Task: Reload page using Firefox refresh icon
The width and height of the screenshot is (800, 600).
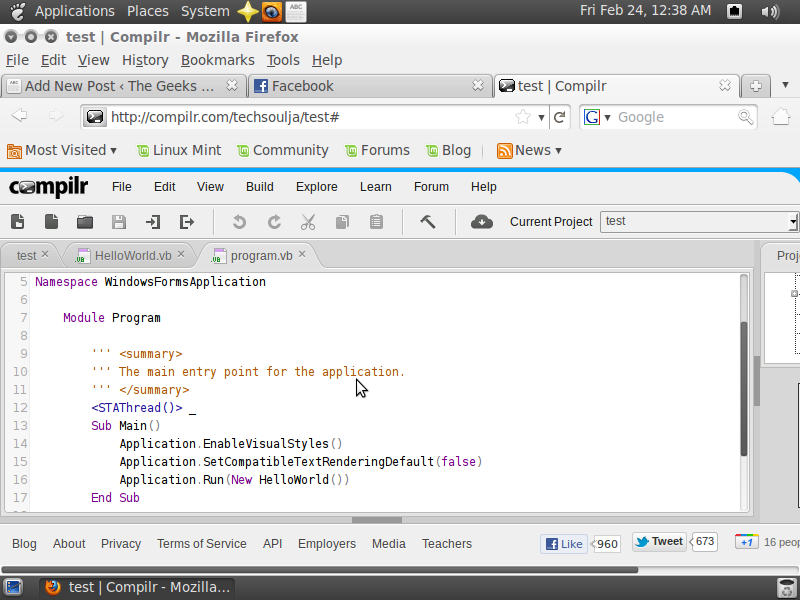Action: click(560, 117)
